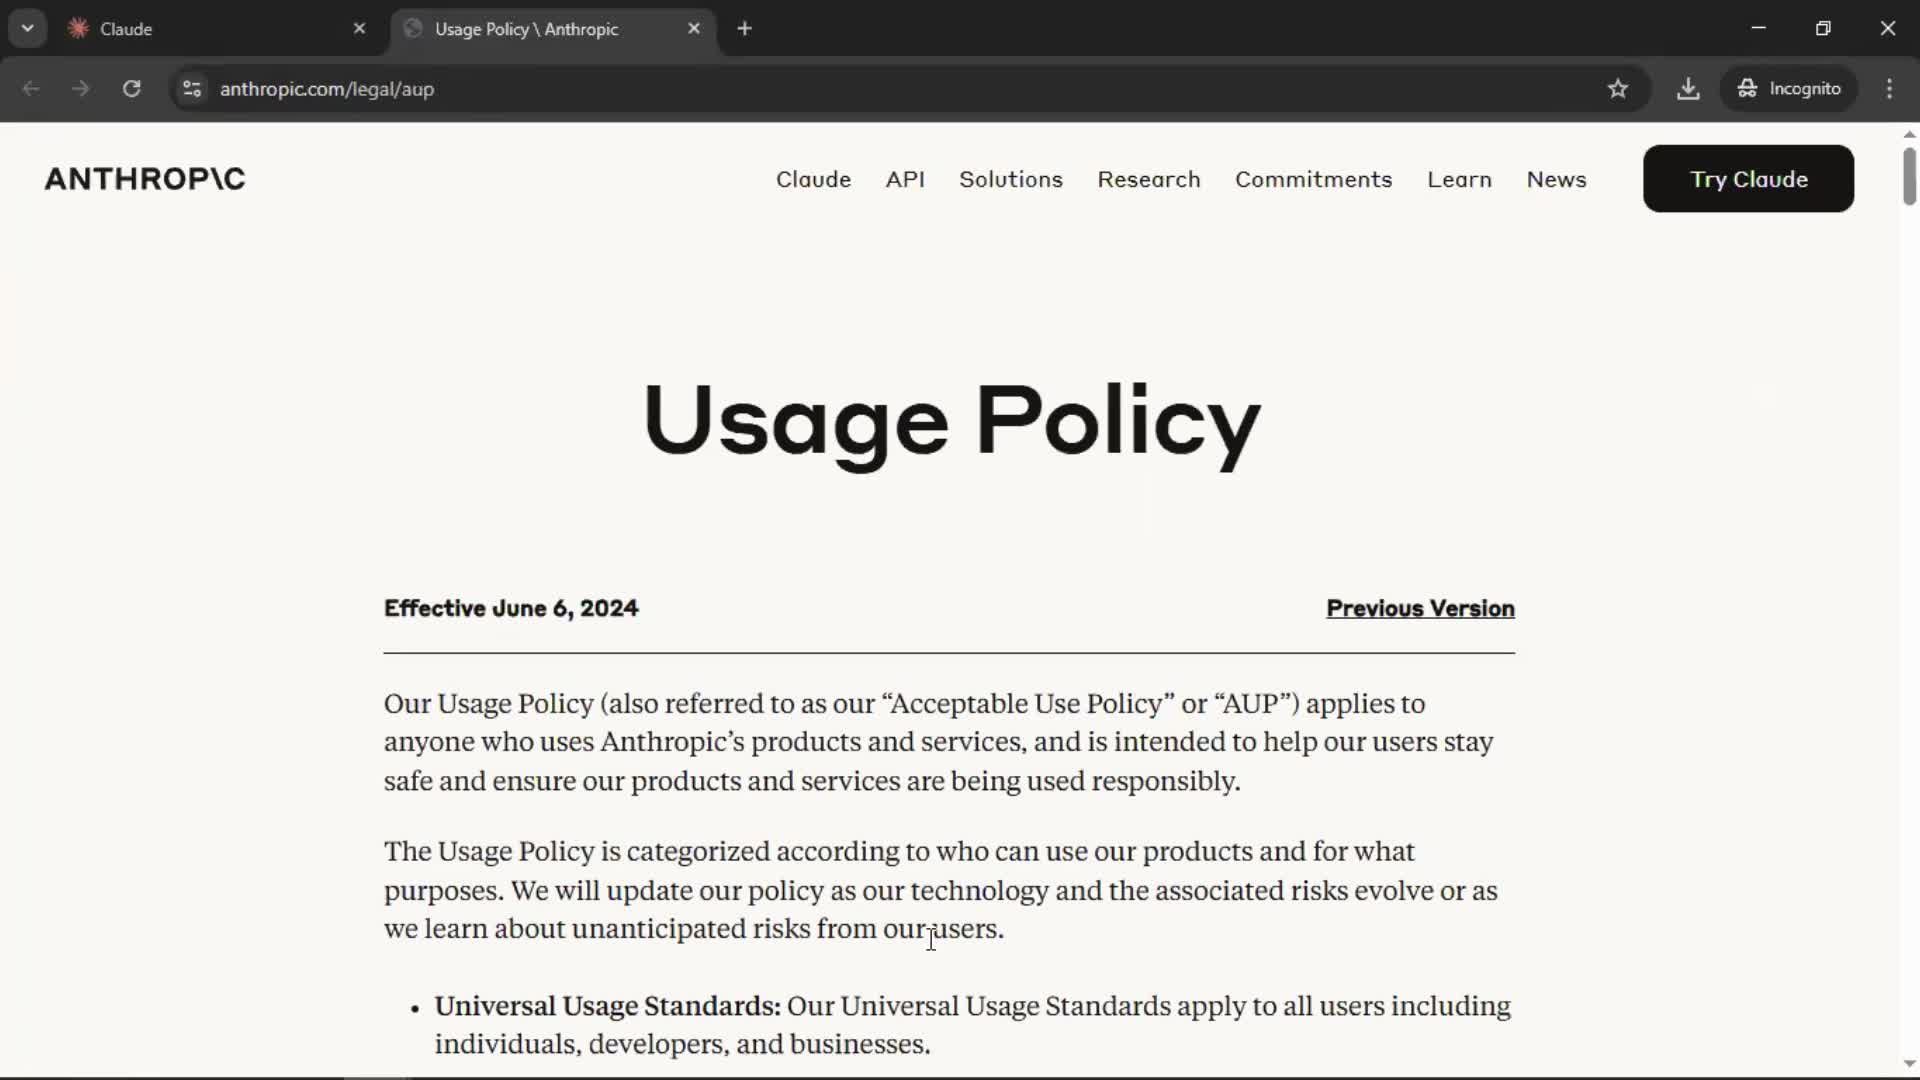1920x1080 pixels.
Task: Select the Usage Policy \ Anthropic tab
Action: (553, 29)
